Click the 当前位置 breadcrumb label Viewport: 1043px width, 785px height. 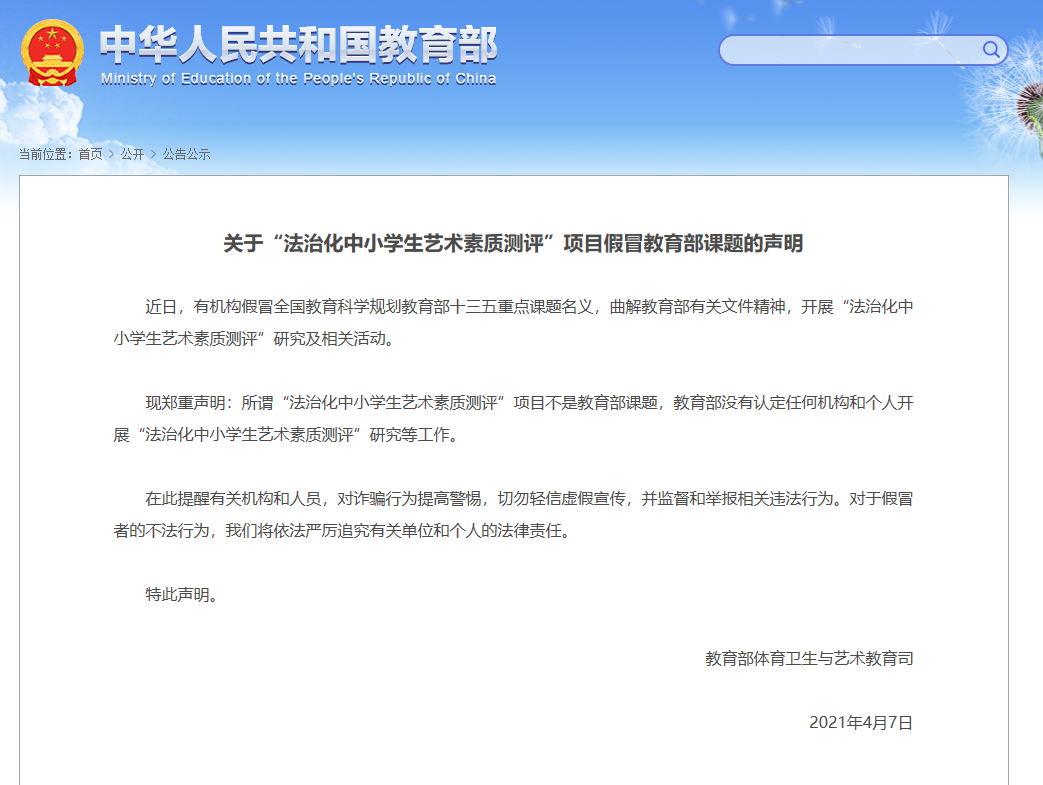click(x=46, y=154)
